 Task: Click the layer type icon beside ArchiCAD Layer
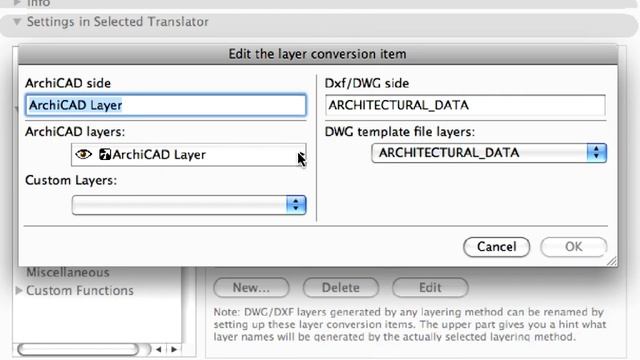point(105,154)
